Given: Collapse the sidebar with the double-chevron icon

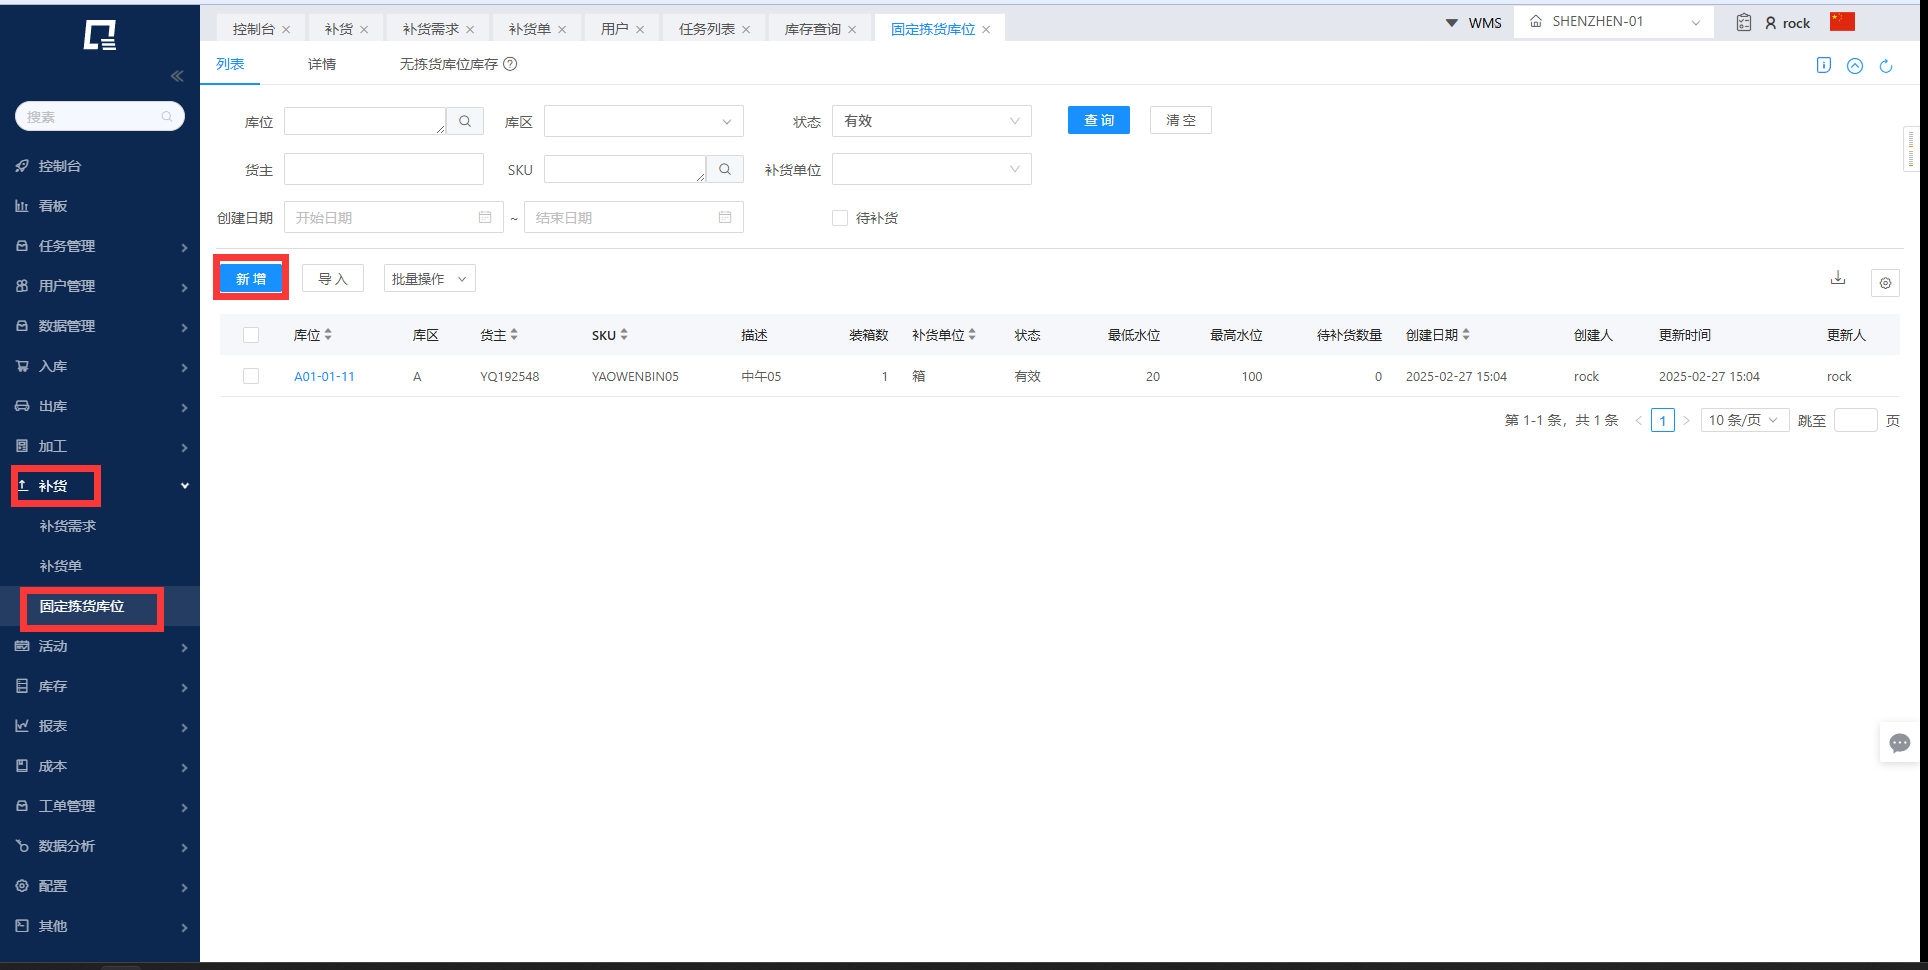Looking at the screenshot, I should click(x=177, y=76).
